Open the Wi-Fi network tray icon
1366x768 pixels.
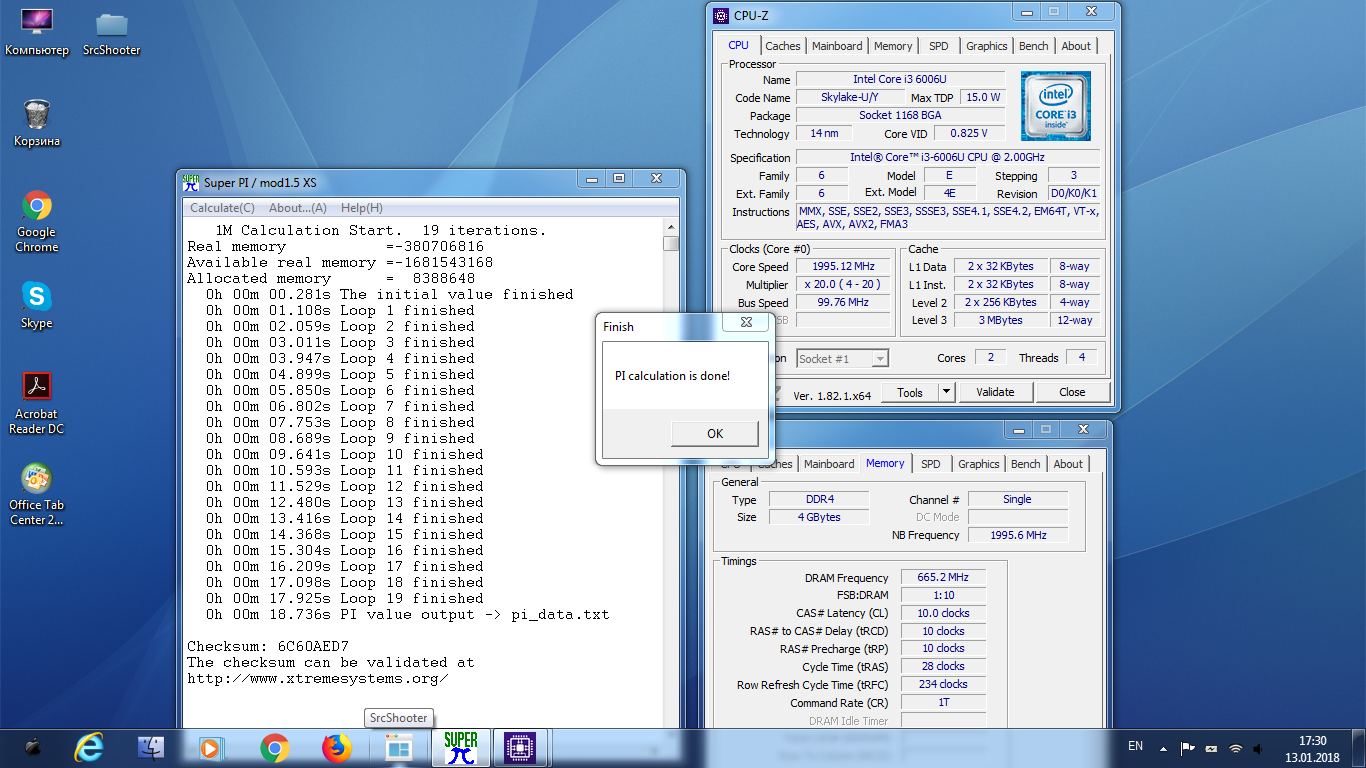click(x=1236, y=747)
